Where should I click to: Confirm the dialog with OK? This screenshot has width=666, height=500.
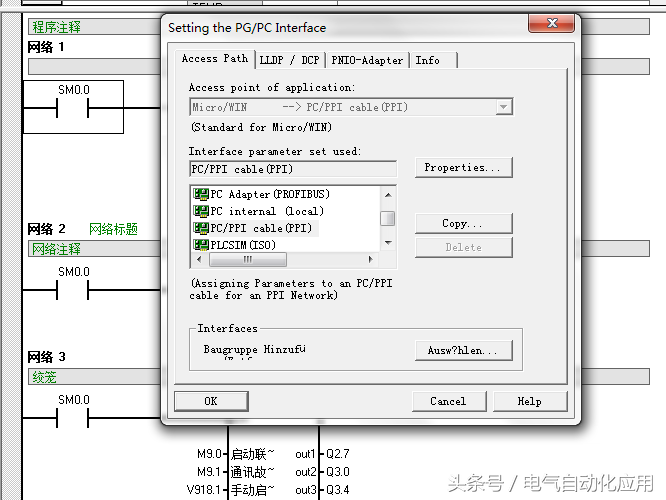210,401
